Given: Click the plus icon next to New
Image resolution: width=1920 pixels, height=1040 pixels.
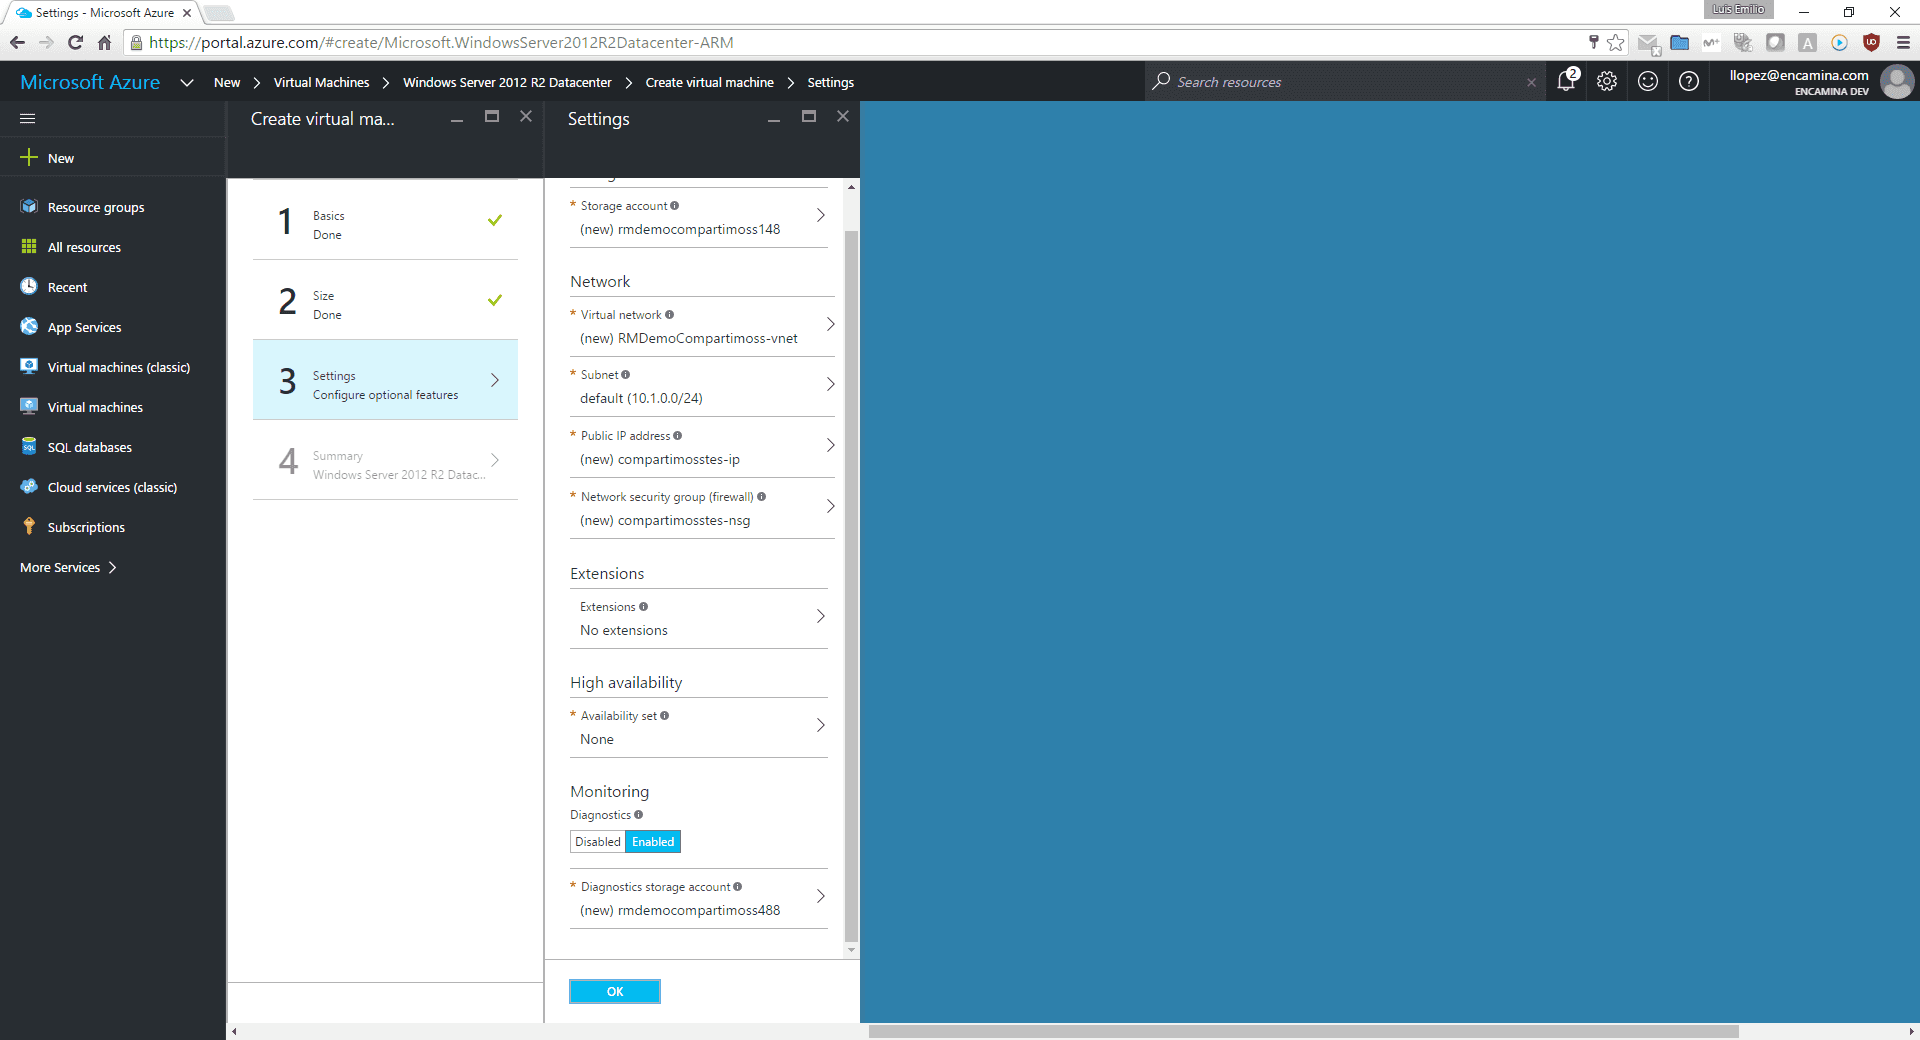Looking at the screenshot, I should coord(29,157).
